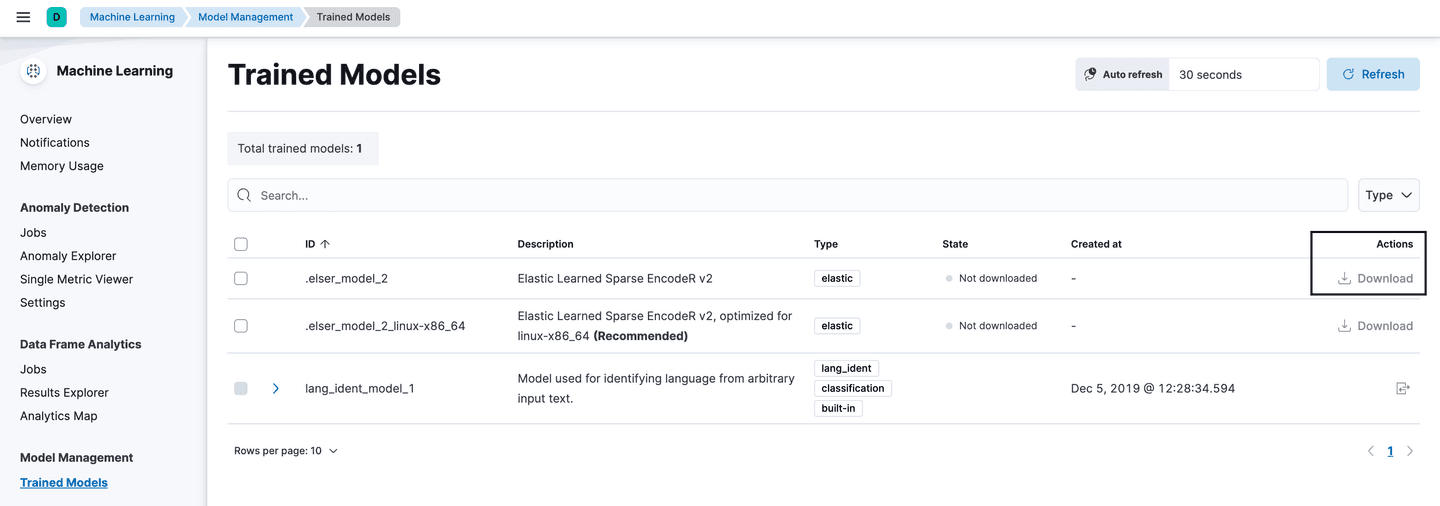Check the .elser_model_2_linux-x86_64 row checkbox

point(241,326)
